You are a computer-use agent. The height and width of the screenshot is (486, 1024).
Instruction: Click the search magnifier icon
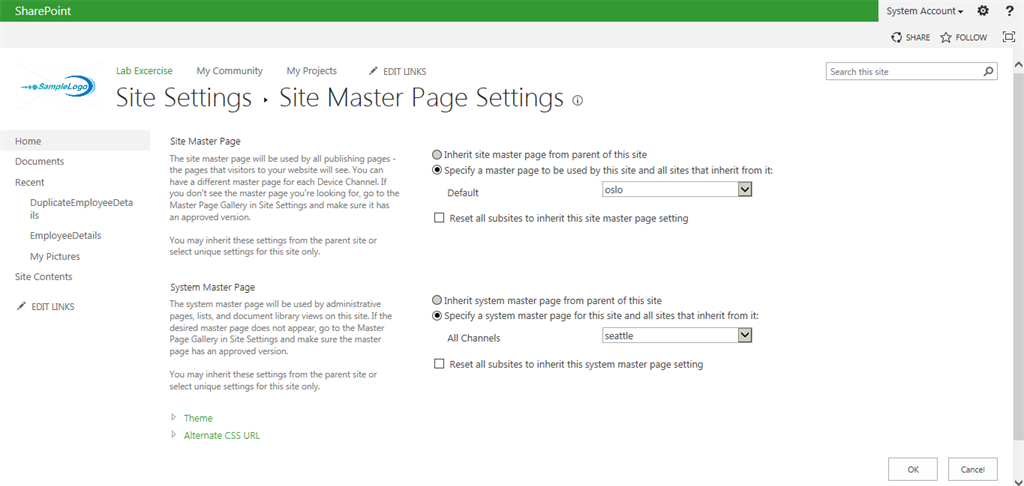989,72
